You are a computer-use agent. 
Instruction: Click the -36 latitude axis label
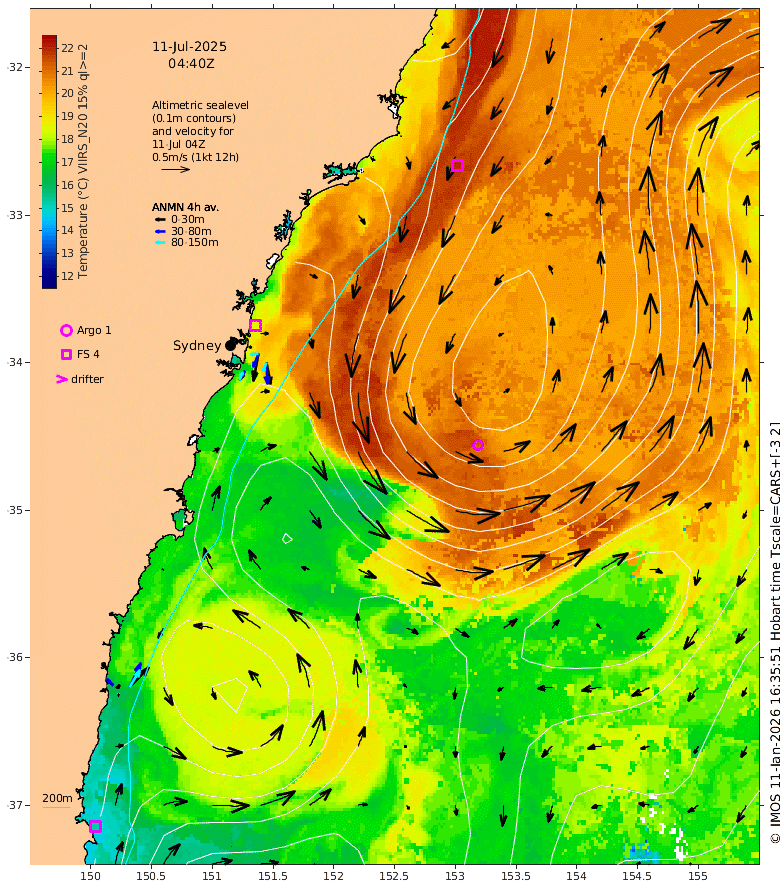point(16,657)
